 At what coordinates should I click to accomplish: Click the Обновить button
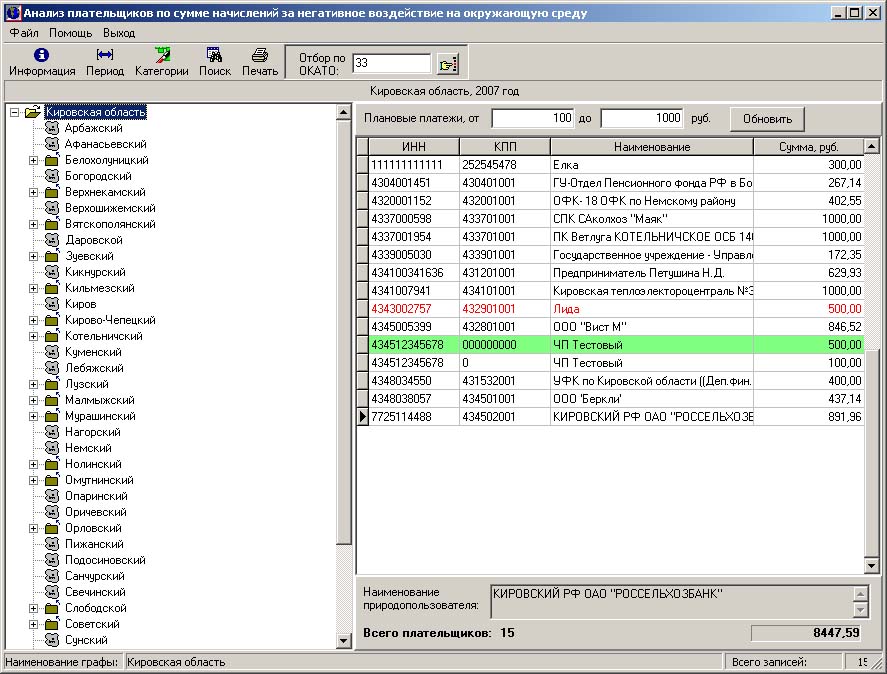(767, 119)
